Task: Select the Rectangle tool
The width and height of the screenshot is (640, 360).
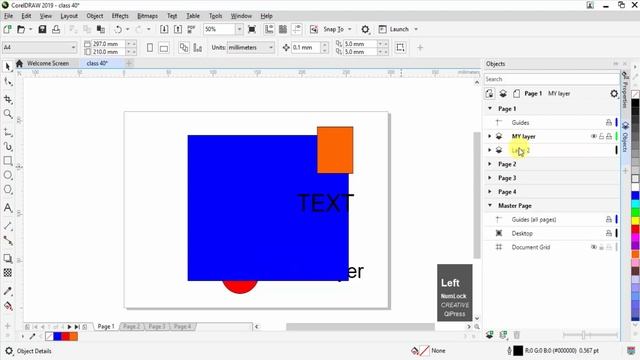Action: (8, 161)
